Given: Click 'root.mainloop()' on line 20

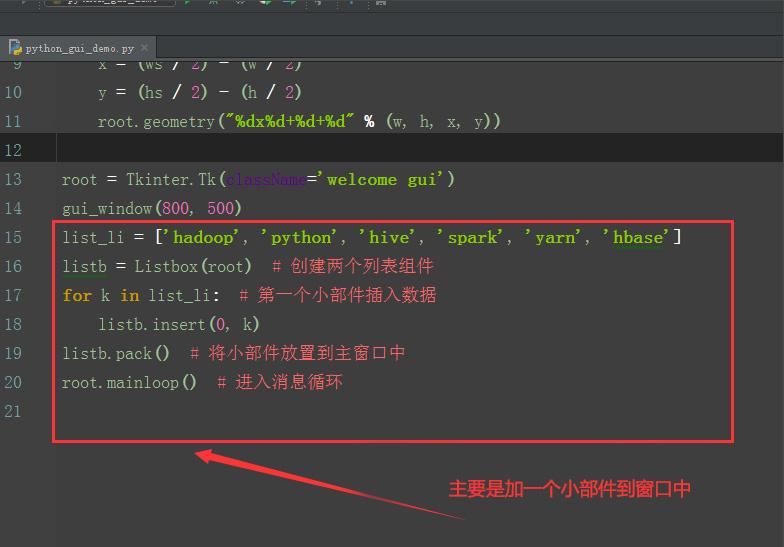Looking at the screenshot, I should coord(129,382).
